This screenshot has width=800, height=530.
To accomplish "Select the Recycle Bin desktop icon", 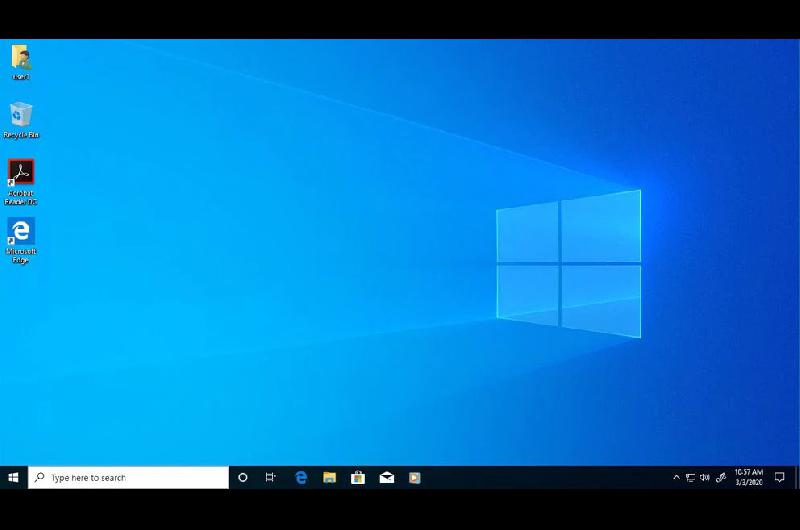I will click(x=21, y=120).
